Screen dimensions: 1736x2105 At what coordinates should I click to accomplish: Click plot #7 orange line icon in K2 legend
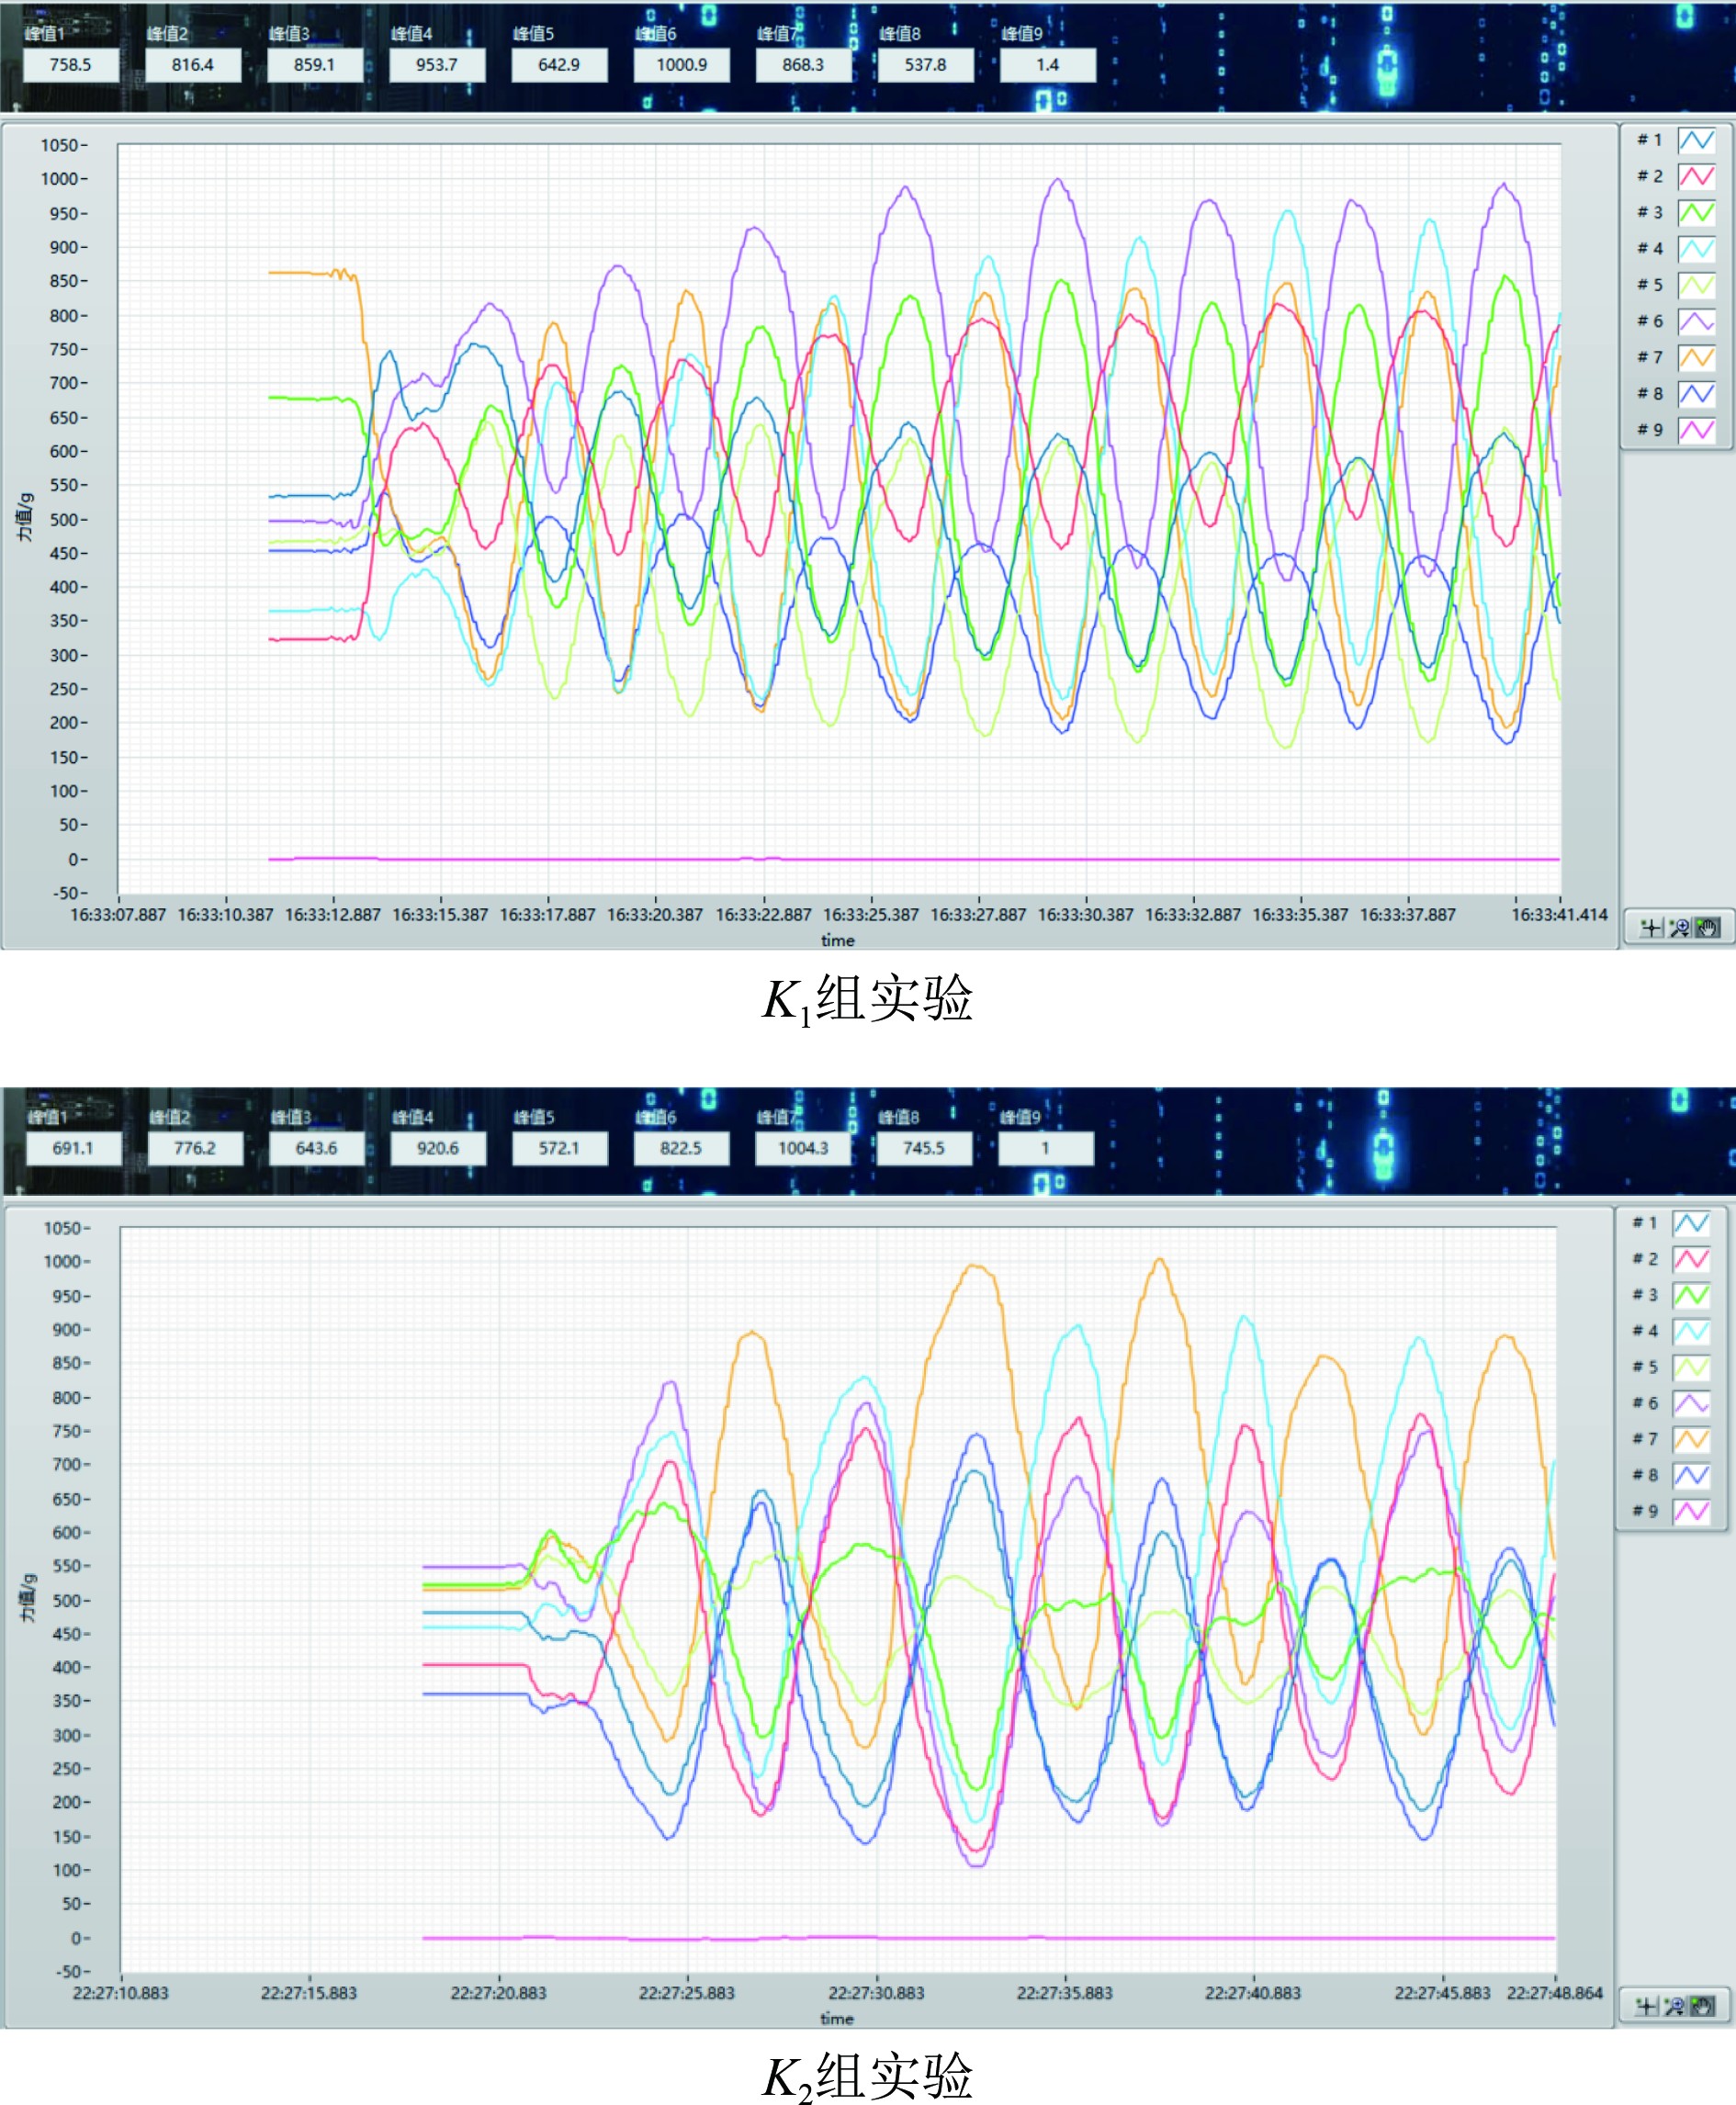[x=1691, y=1439]
